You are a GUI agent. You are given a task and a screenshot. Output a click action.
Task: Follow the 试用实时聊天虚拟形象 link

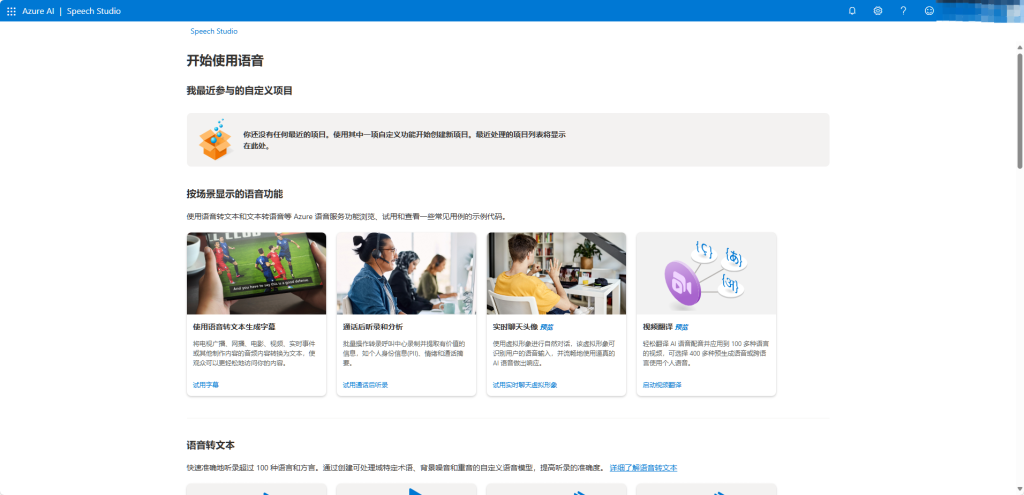click(x=525, y=385)
